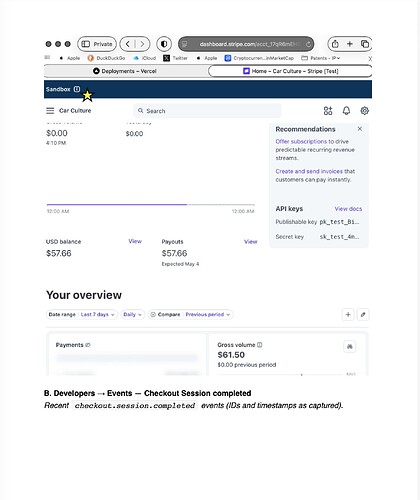
Task: Dismiss the Recommendations panel
Action: click(360, 129)
